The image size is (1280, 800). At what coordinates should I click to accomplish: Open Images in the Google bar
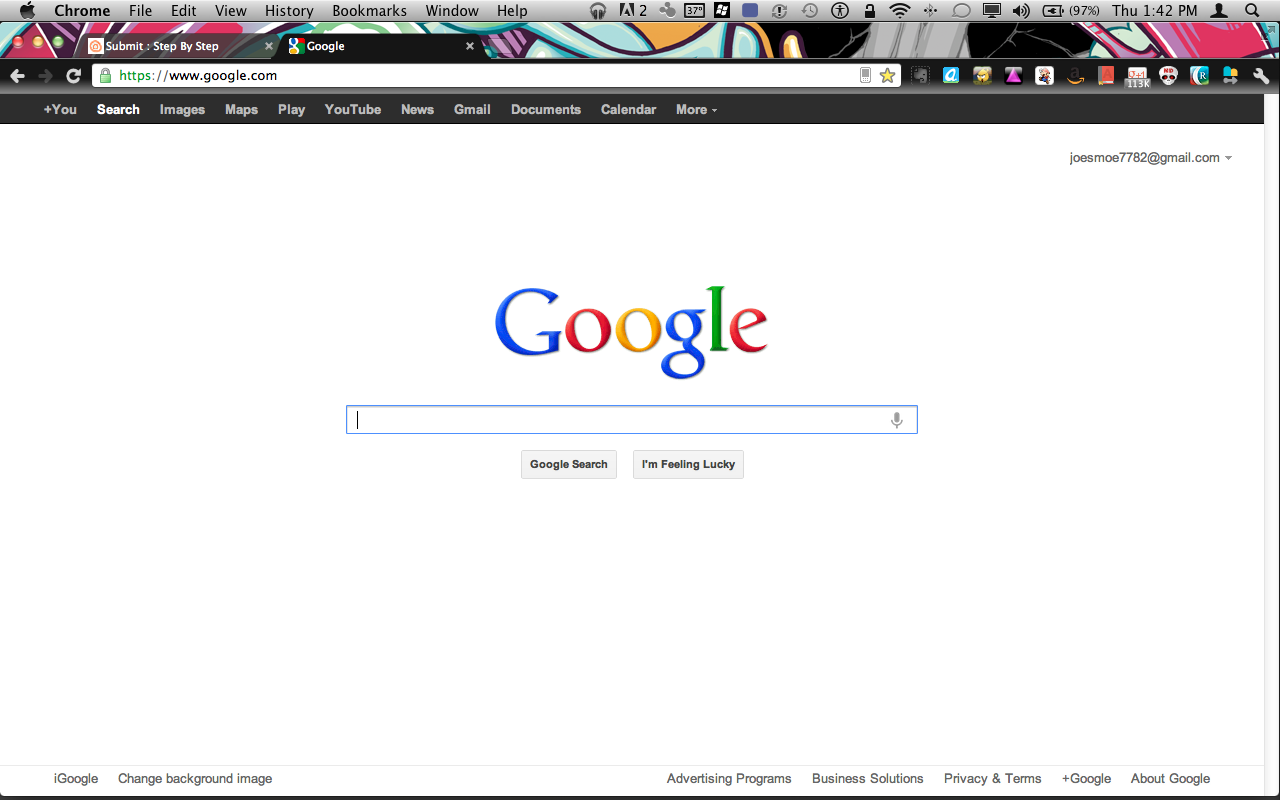click(x=182, y=110)
